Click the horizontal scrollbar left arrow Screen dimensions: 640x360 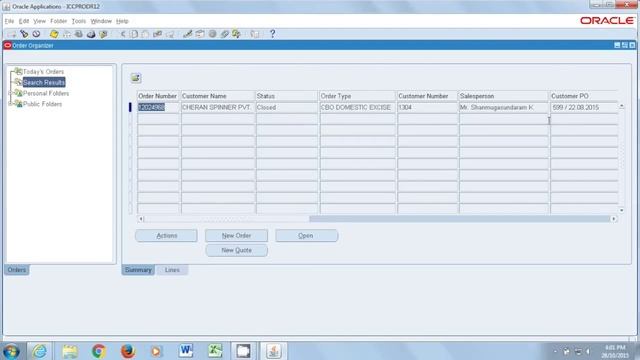point(141,219)
